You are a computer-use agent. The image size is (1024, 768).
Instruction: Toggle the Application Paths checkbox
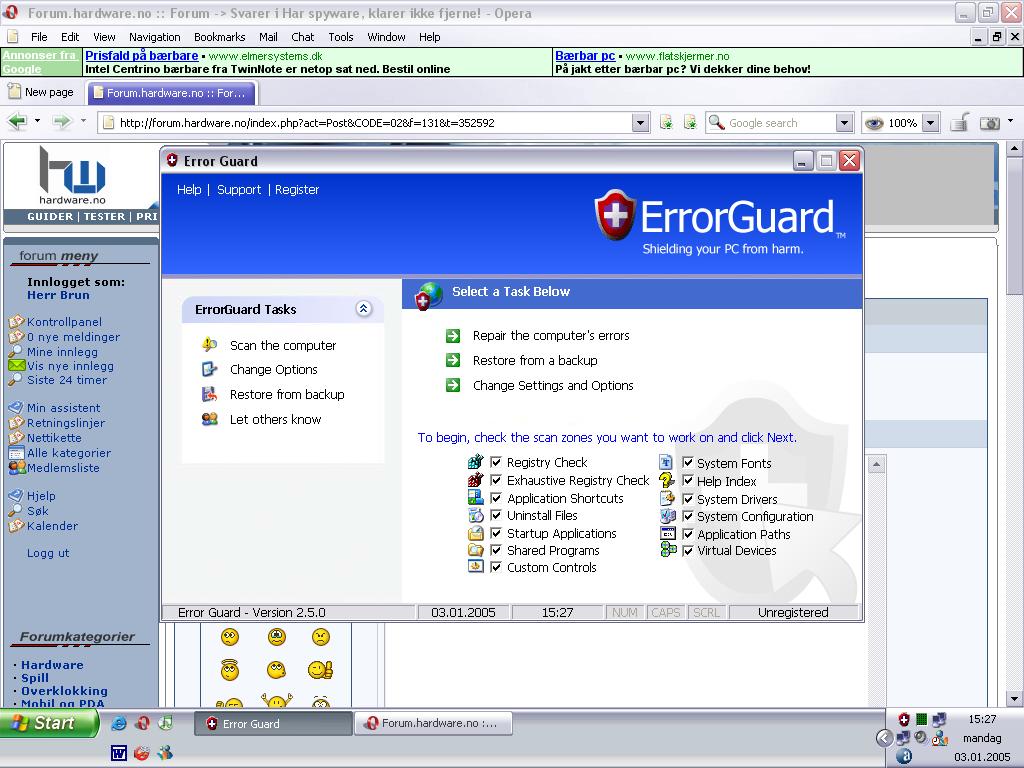[688, 534]
